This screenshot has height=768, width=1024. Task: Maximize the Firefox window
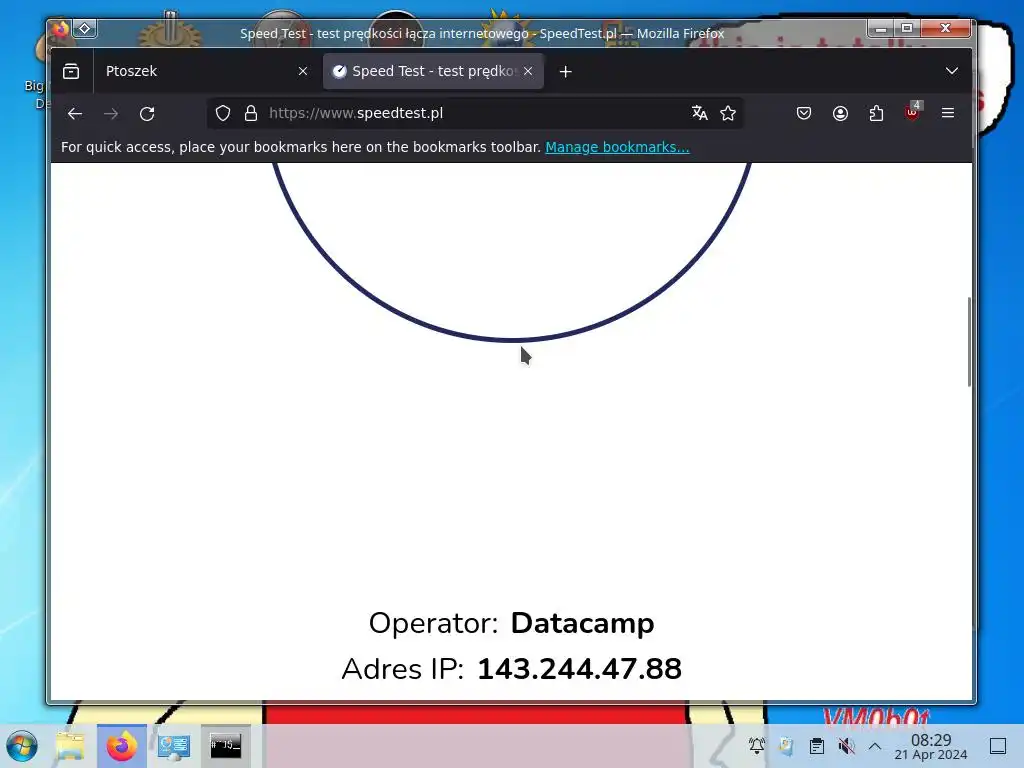point(907,28)
